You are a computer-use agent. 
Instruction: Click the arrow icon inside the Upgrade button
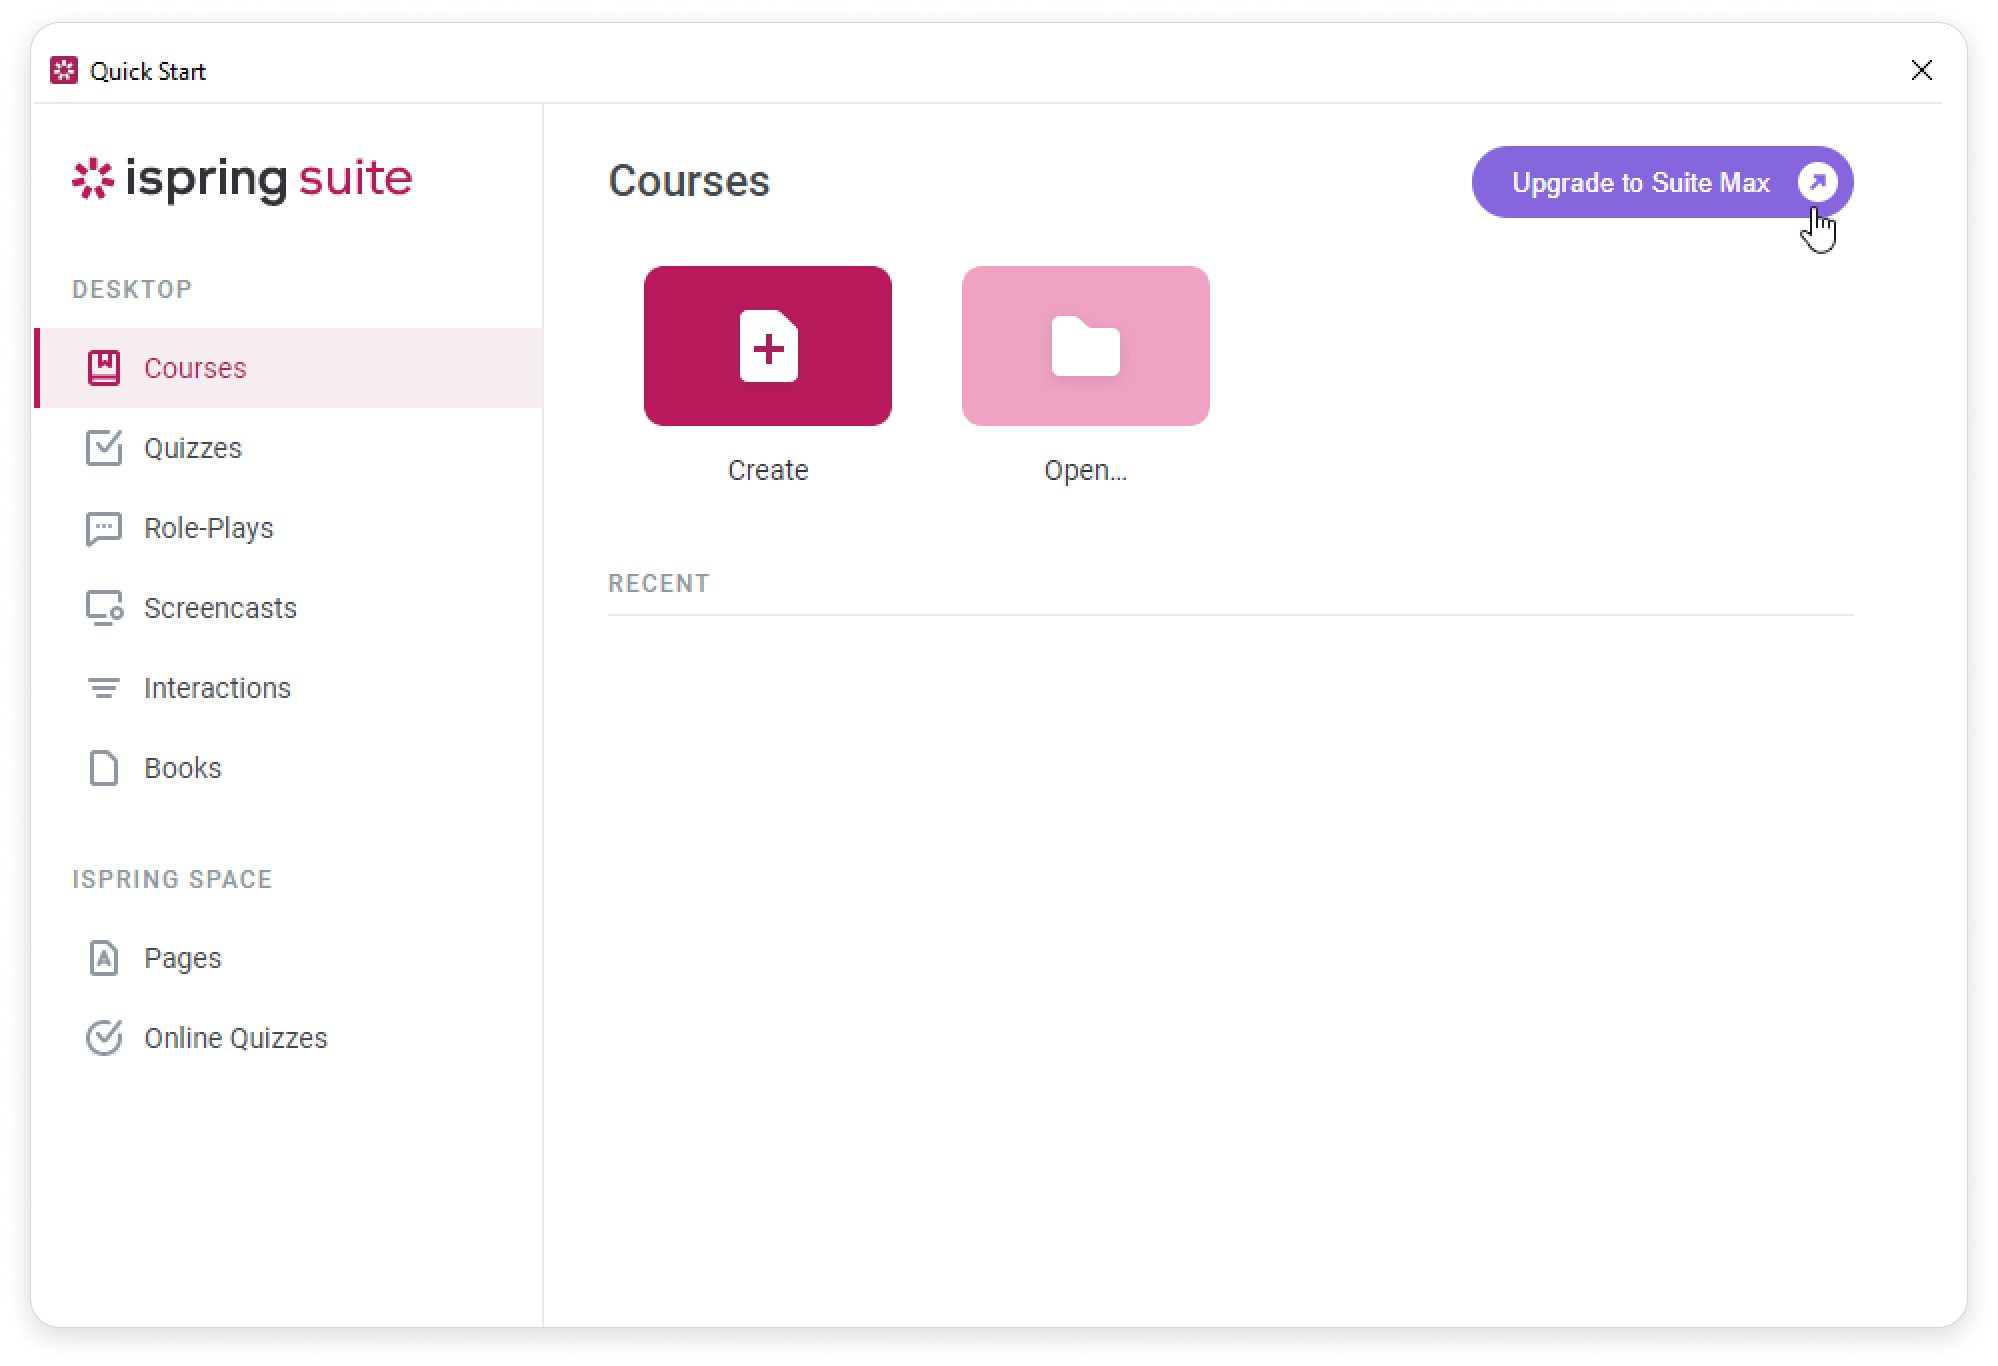pos(1819,182)
